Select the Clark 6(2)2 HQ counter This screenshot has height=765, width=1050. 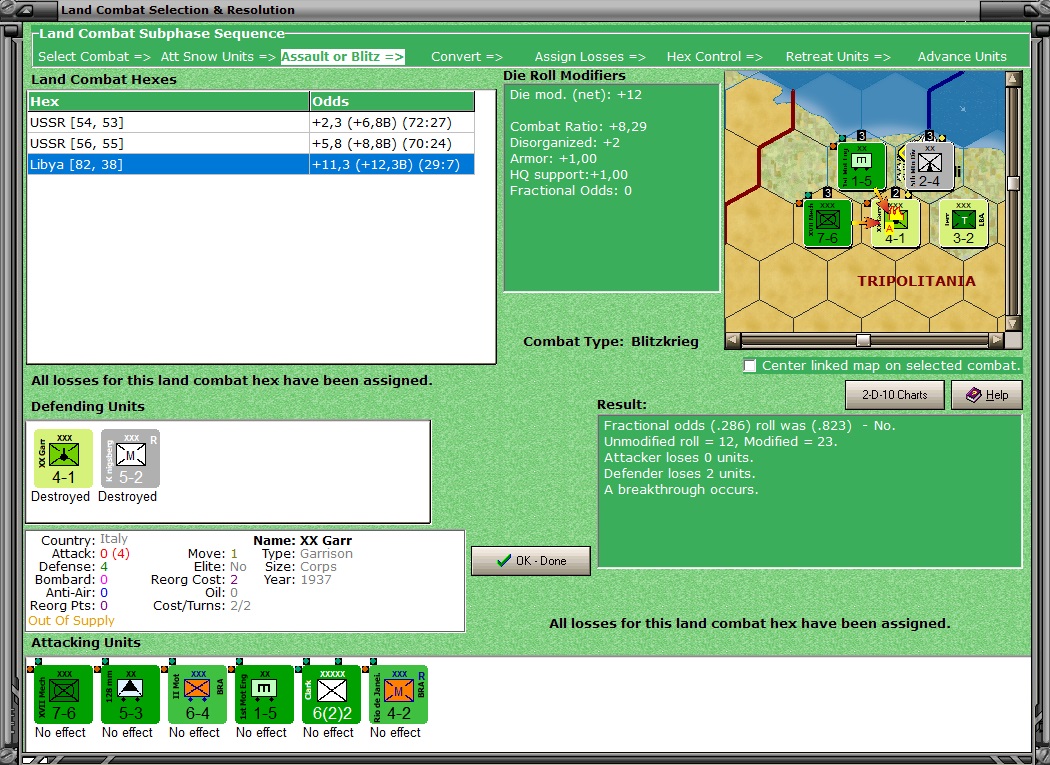tap(329, 693)
